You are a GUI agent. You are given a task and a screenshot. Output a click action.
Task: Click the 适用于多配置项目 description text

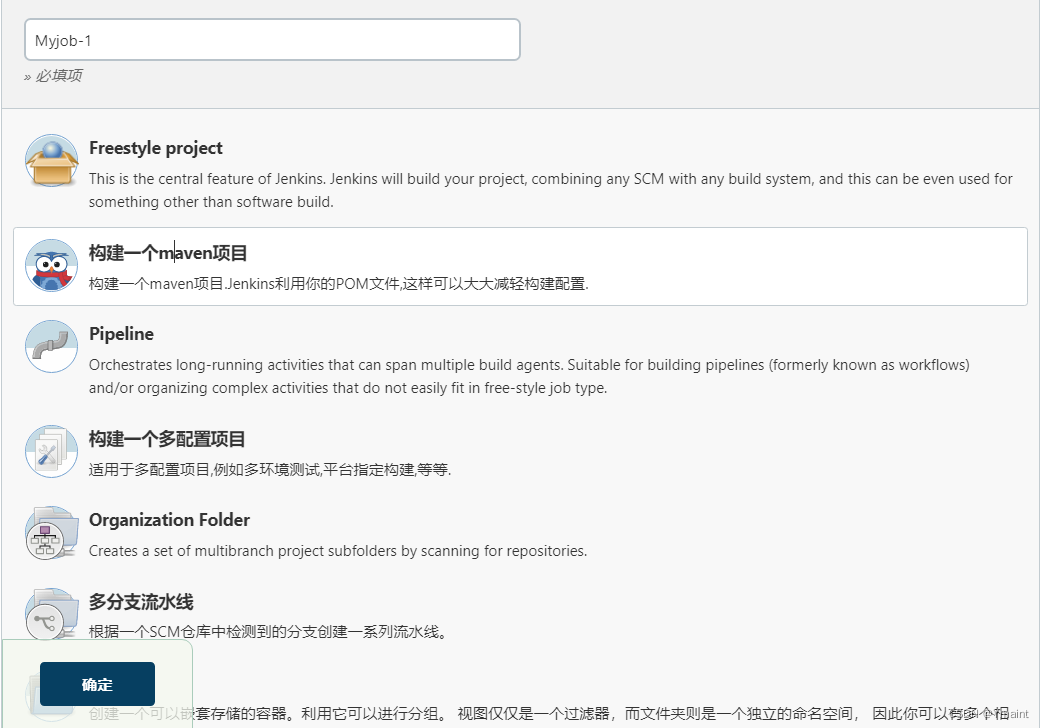[x=270, y=470]
